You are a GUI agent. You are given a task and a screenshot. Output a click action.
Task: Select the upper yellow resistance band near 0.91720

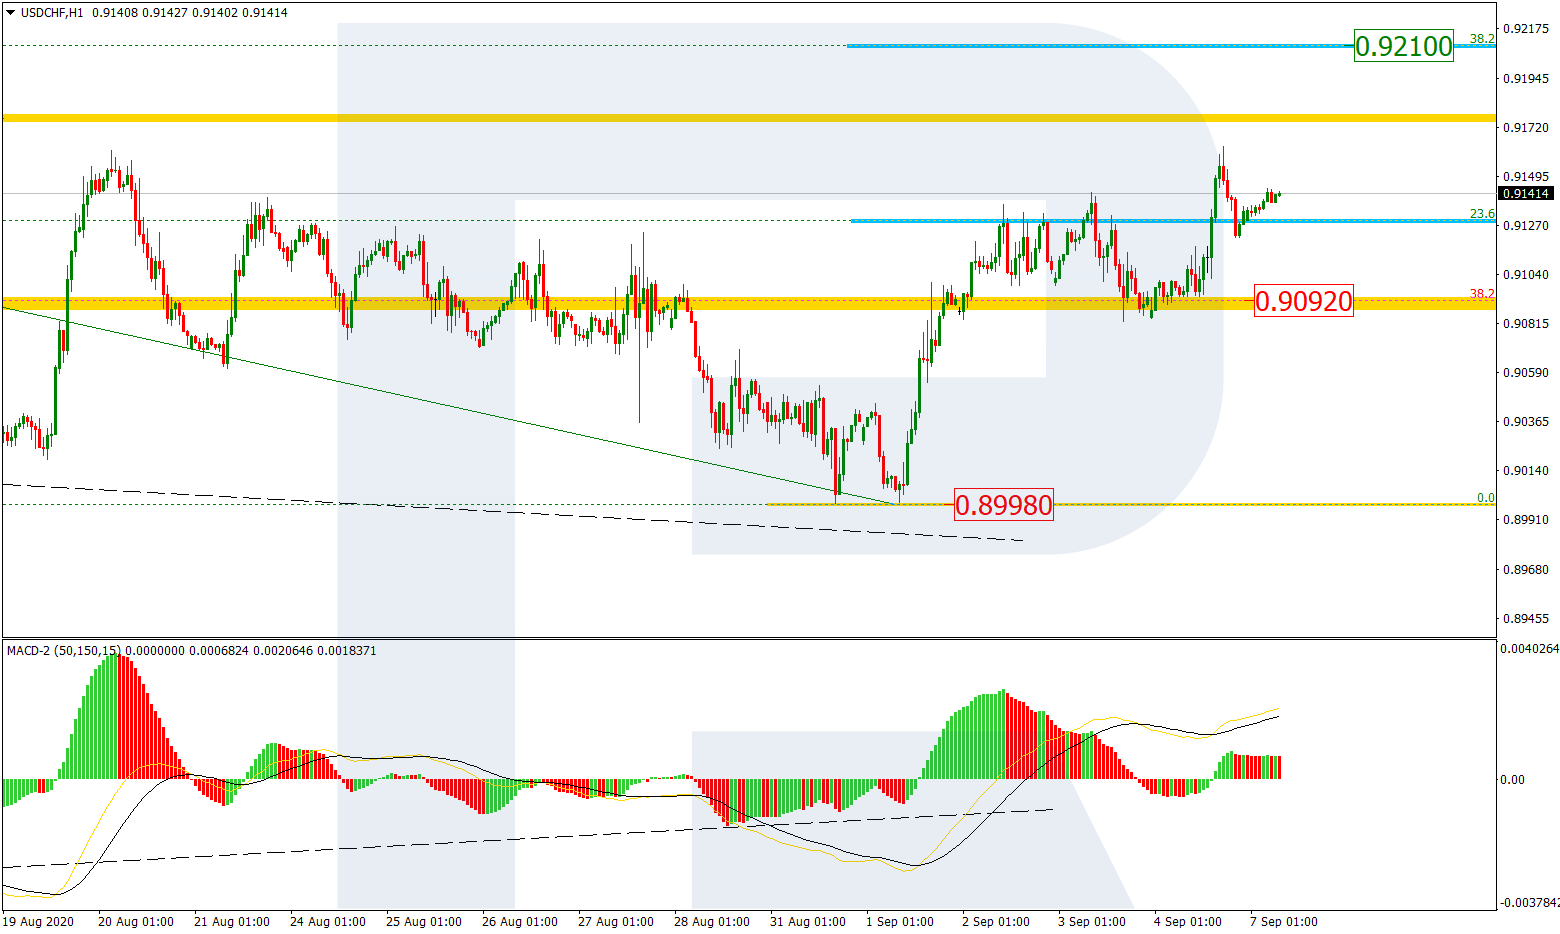pyautogui.click(x=749, y=118)
